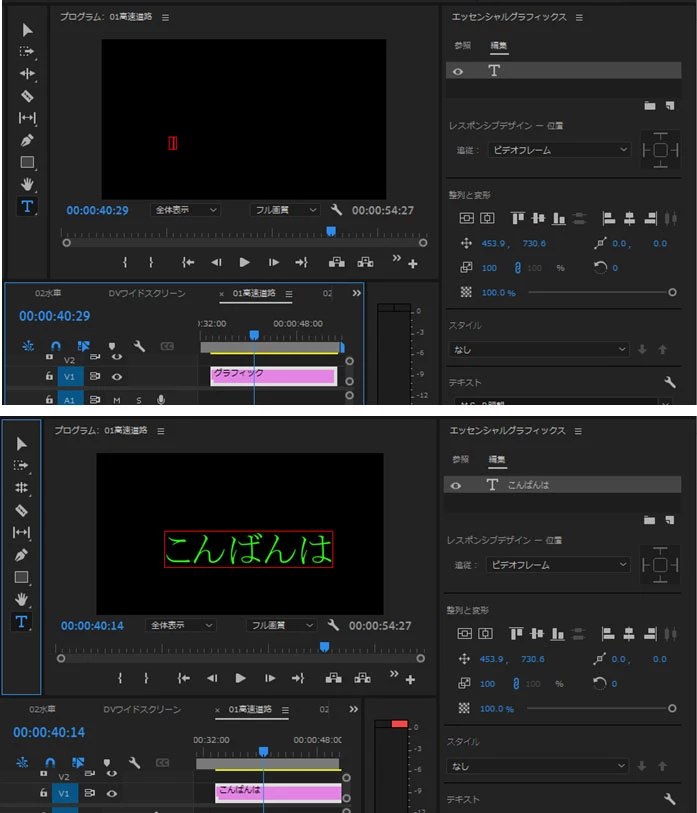Toggle nest sequence icon in lower timeline
697x813 pixels.
pyautogui.click(x=22, y=763)
